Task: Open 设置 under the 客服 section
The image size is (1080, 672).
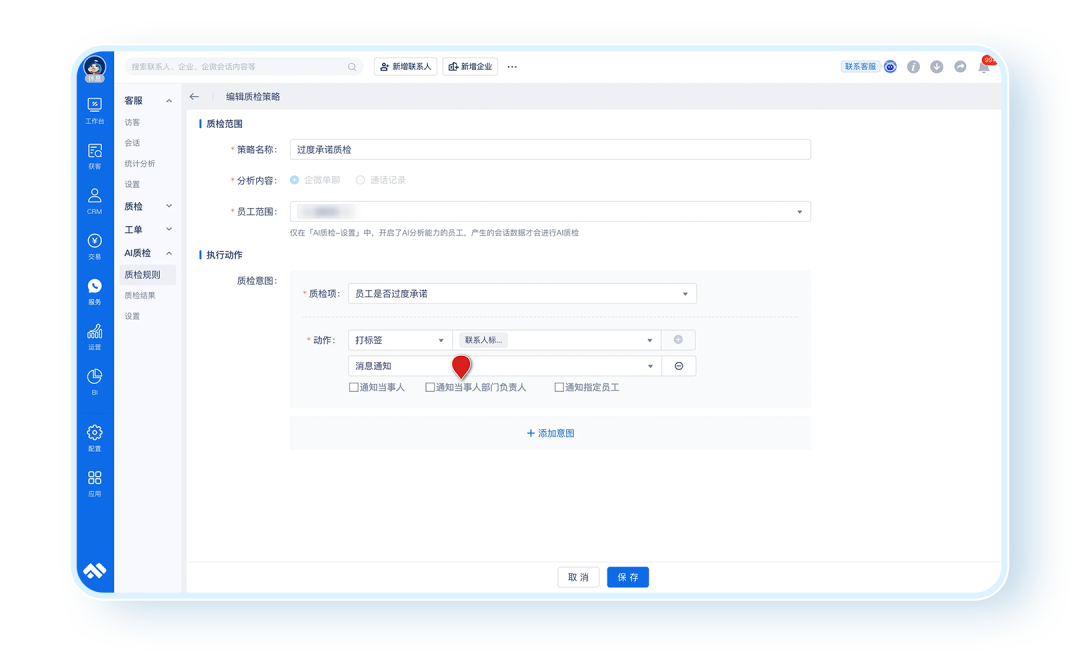Action: (132, 184)
